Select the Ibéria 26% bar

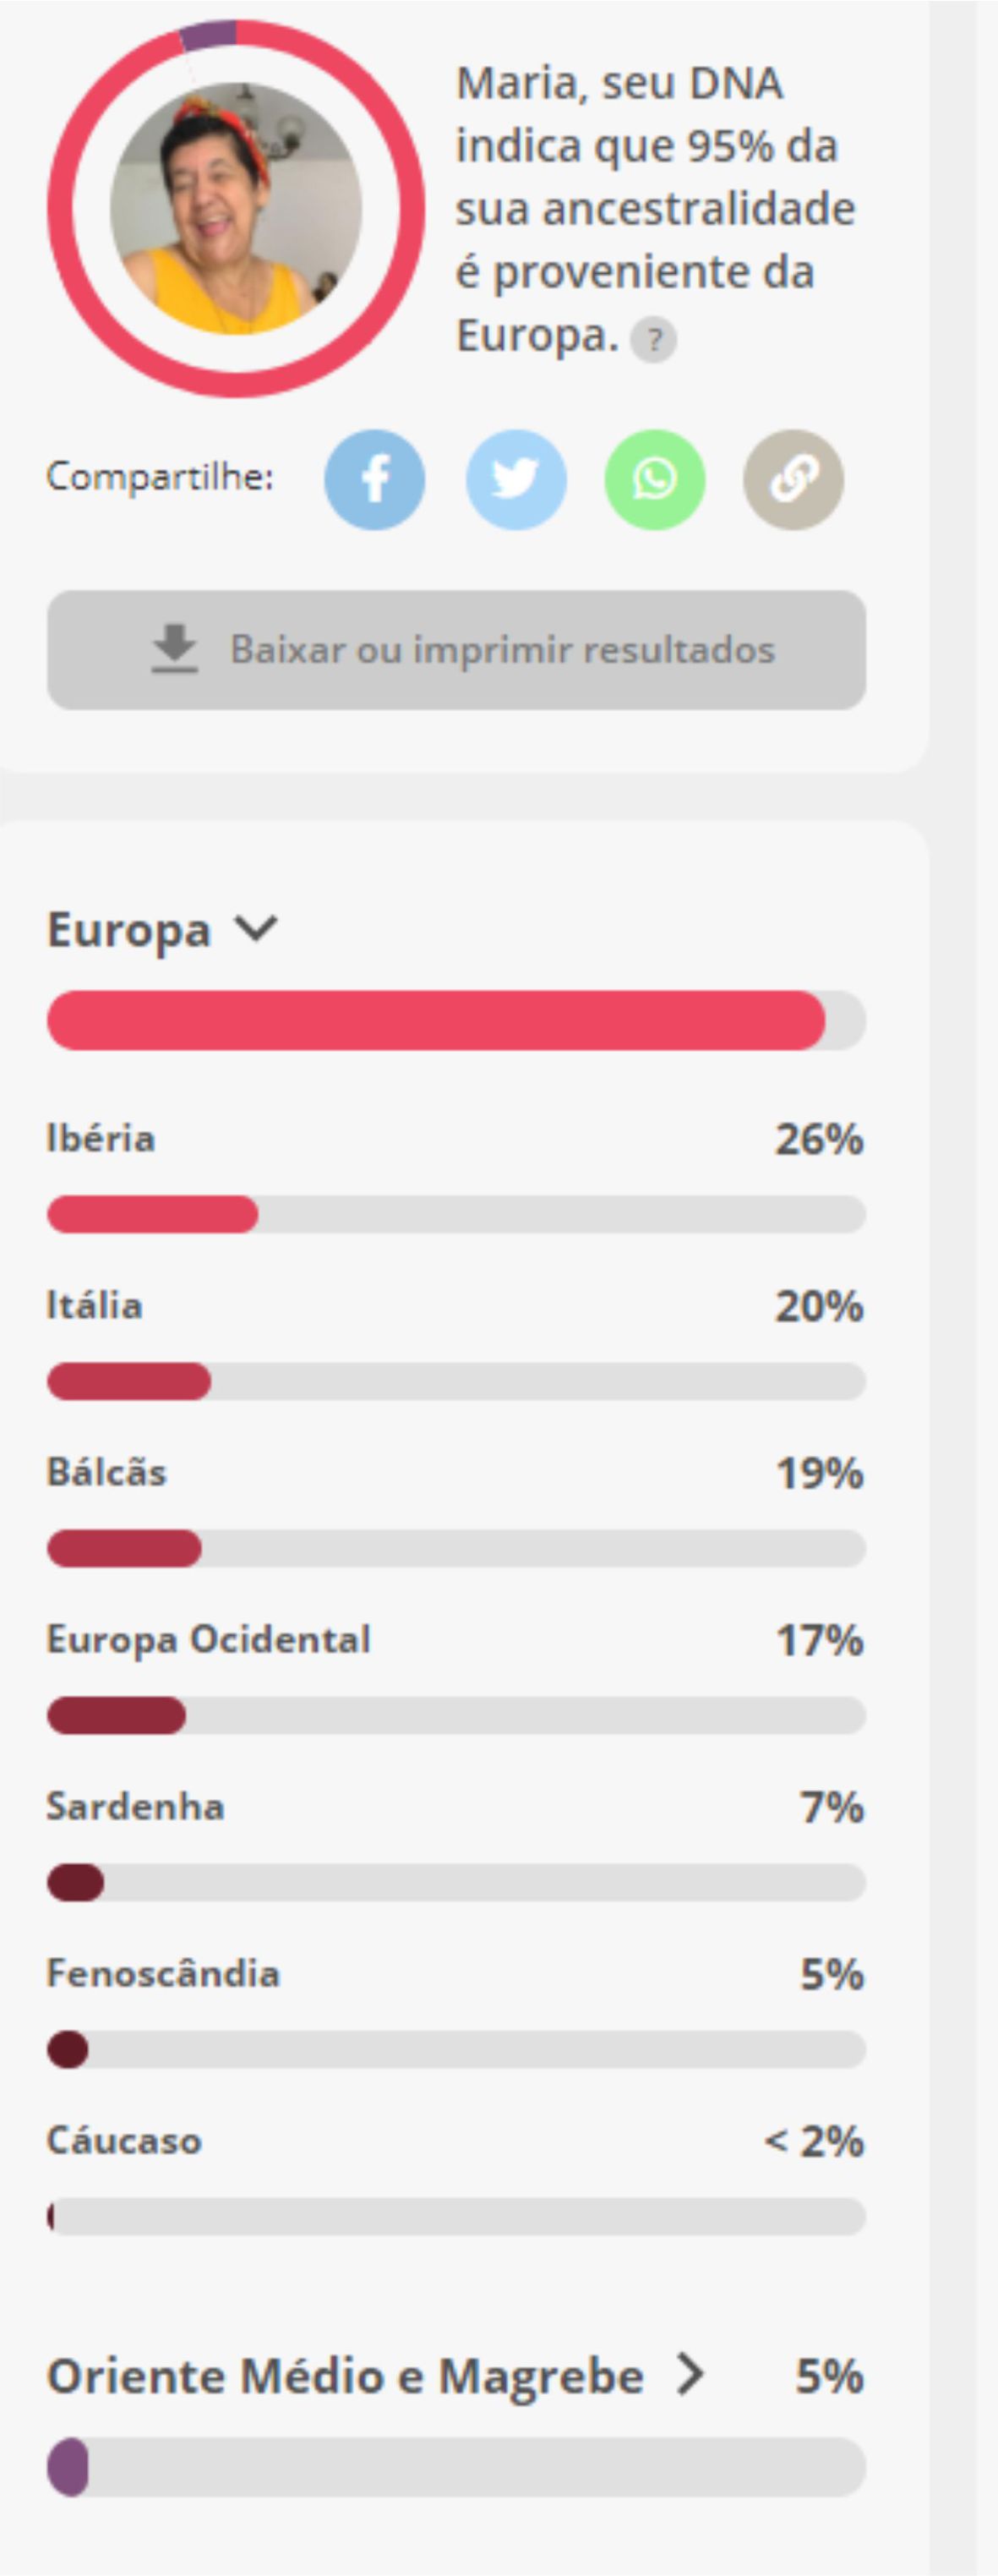tap(456, 1214)
